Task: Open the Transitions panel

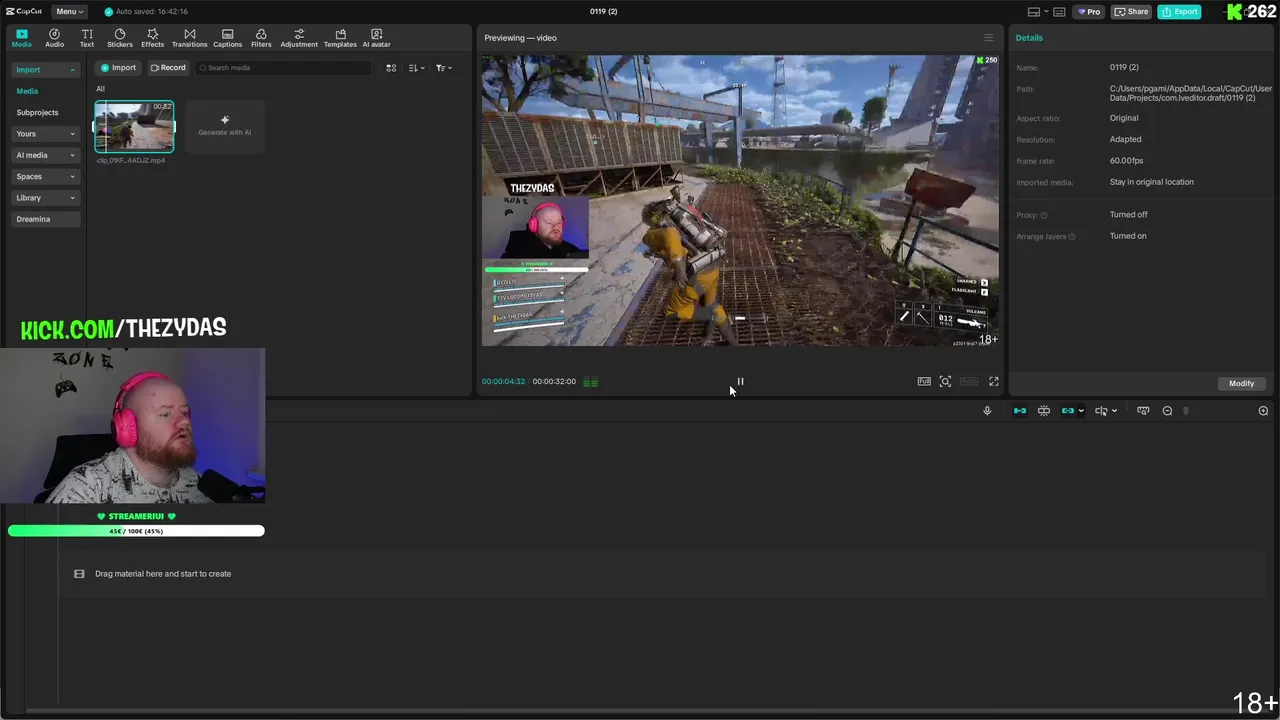Action: 189,38
